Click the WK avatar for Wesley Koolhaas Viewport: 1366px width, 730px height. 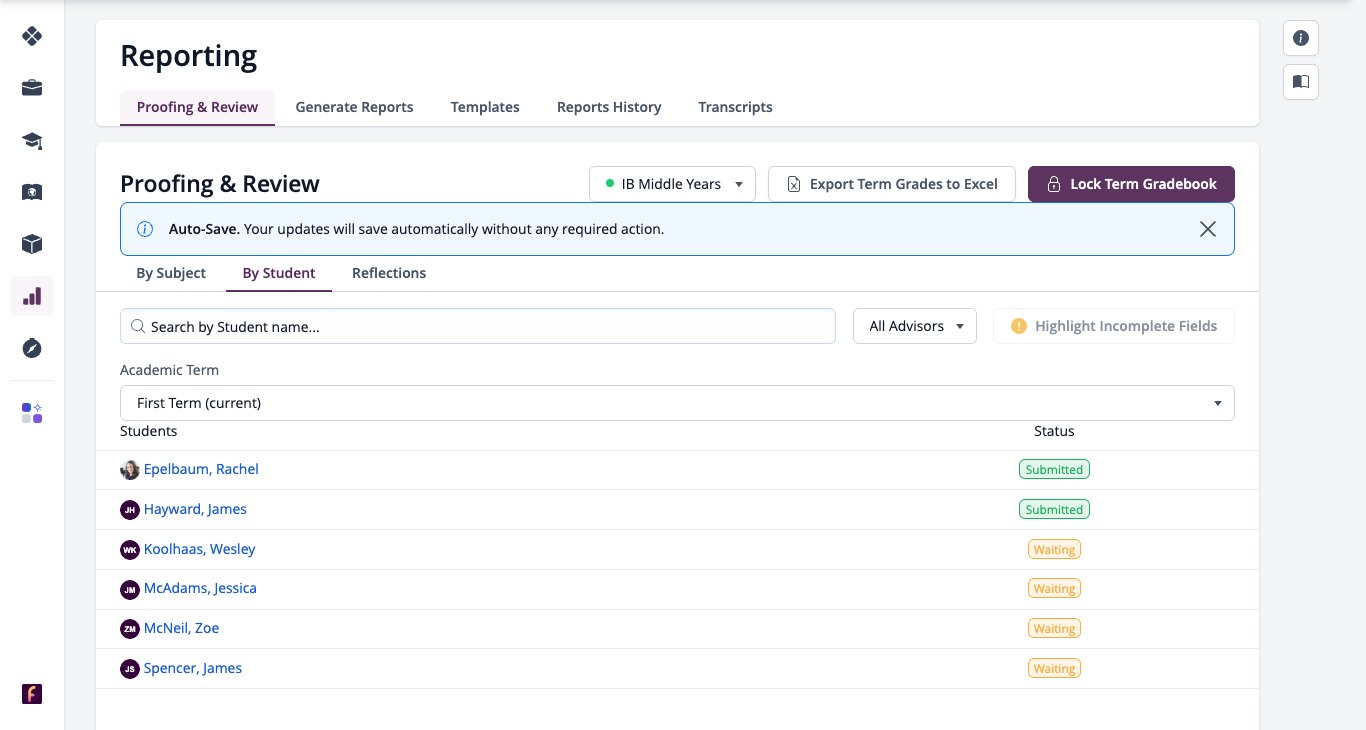click(x=130, y=550)
